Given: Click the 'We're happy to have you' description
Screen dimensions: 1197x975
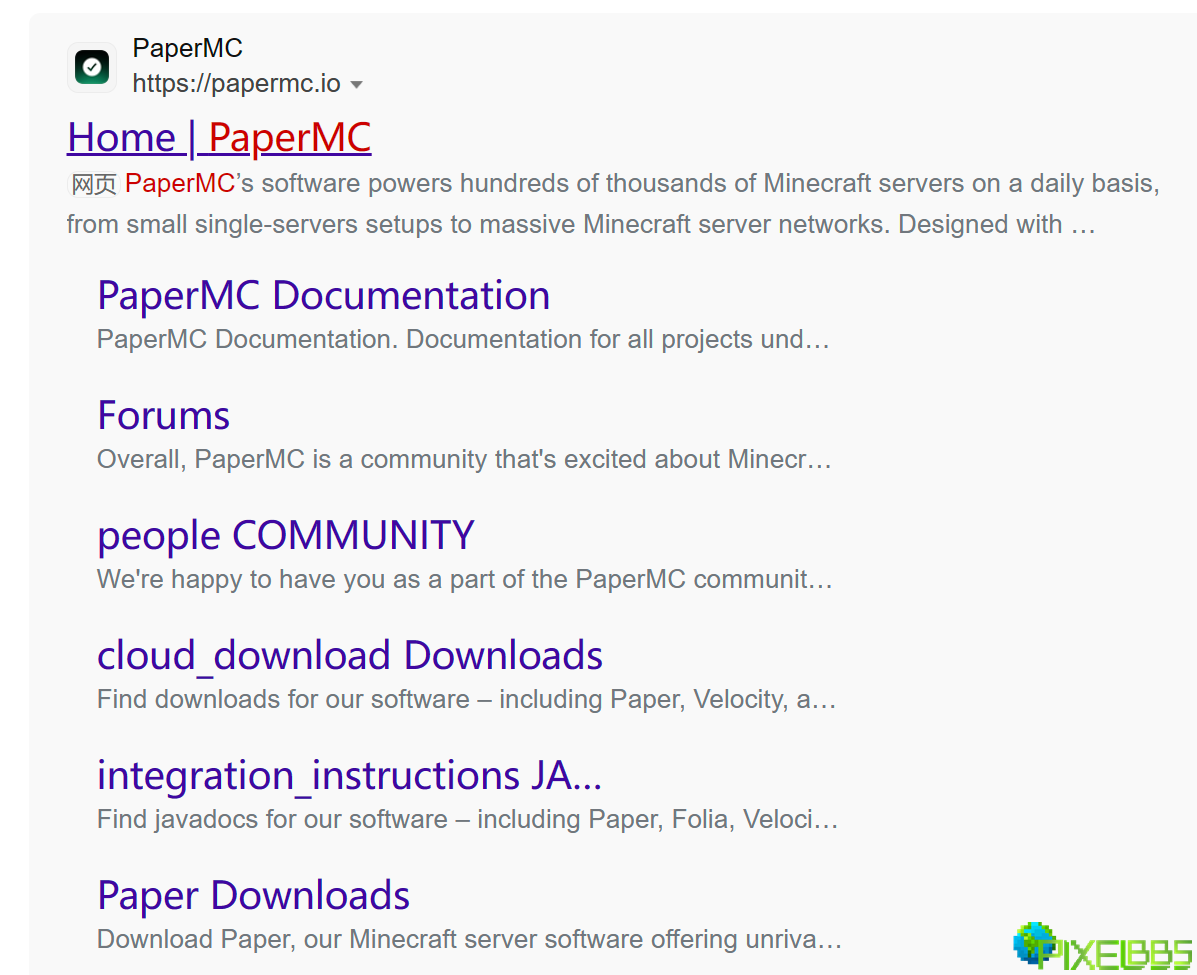Looking at the screenshot, I should click(x=465, y=579).
